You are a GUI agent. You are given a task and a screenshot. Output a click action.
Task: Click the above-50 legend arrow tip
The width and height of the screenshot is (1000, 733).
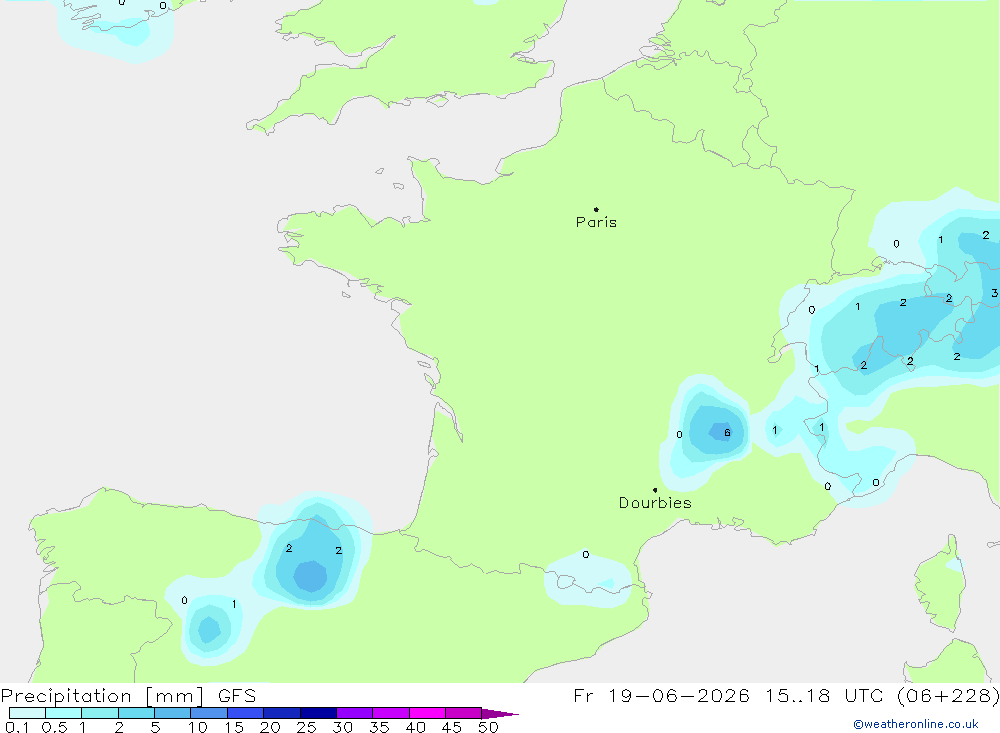coord(500,714)
